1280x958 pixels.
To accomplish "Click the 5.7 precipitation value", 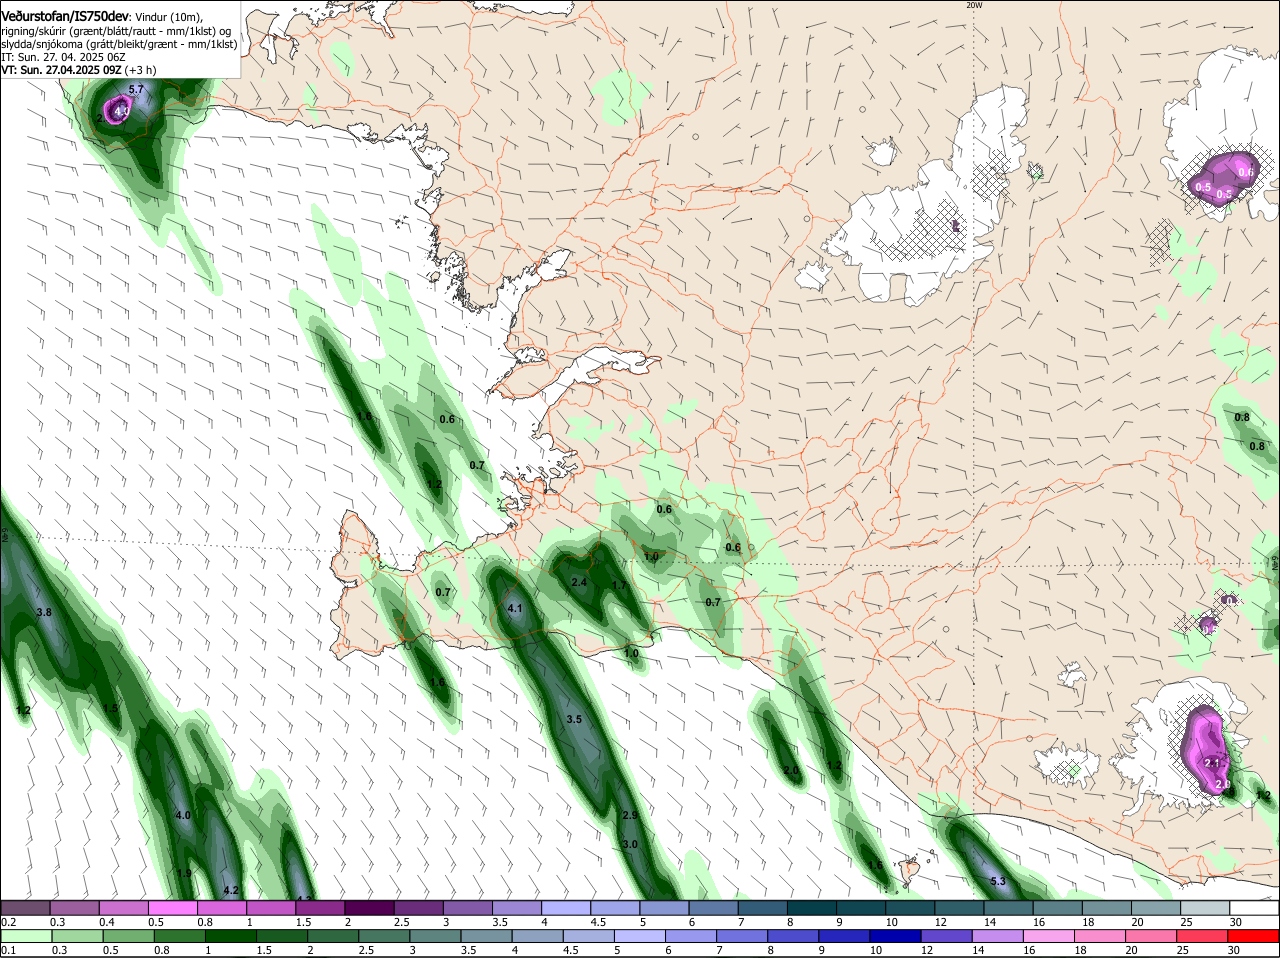I will pyautogui.click(x=137, y=90).
